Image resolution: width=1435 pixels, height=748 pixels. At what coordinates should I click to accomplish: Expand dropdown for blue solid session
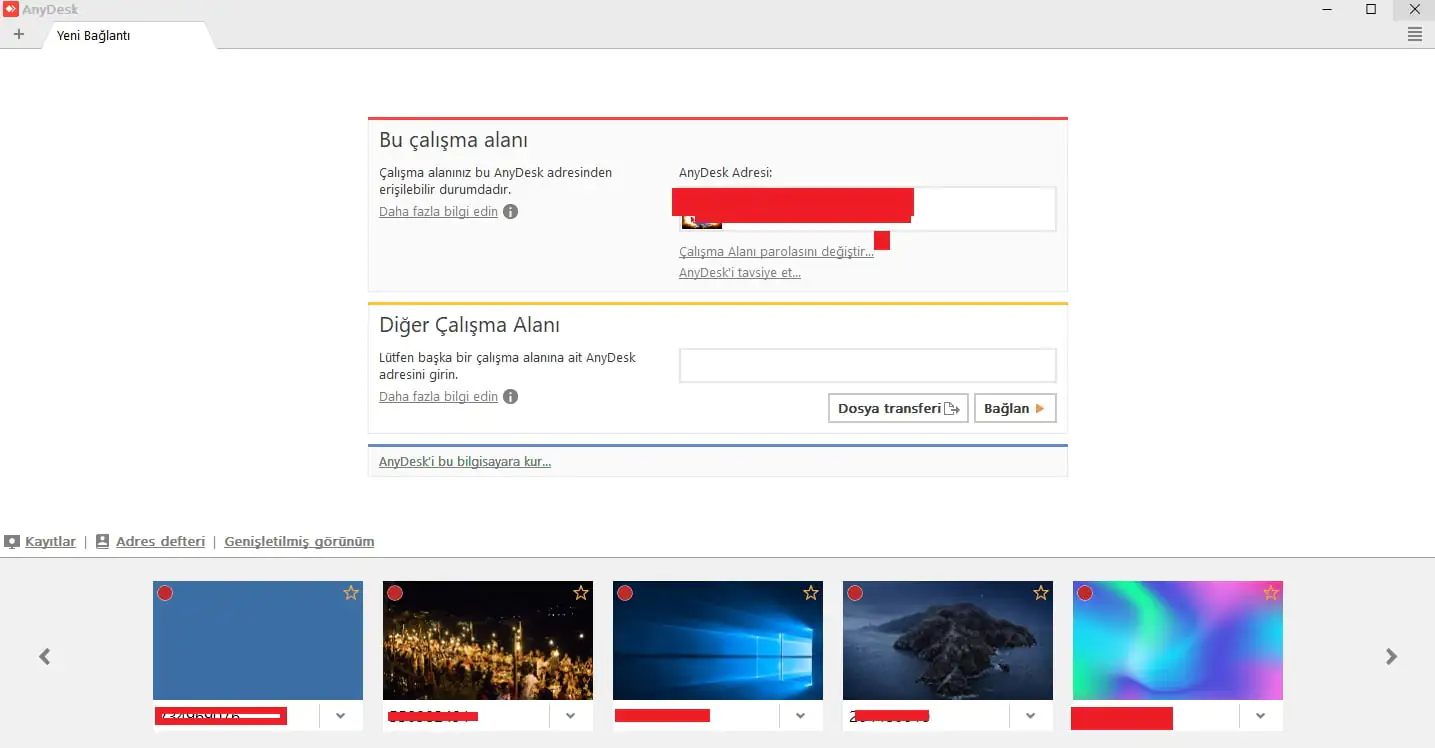click(x=340, y=716)
